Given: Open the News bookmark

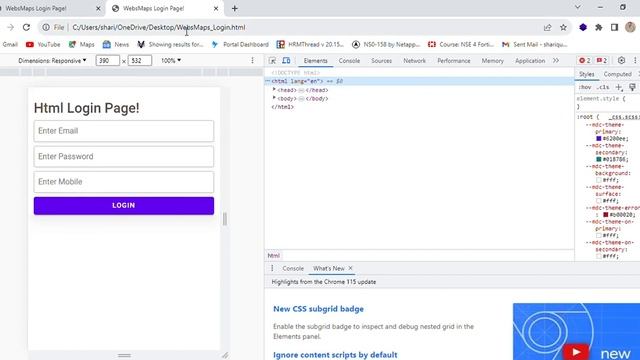Looking at the screenshot, I should click(116, 44).
